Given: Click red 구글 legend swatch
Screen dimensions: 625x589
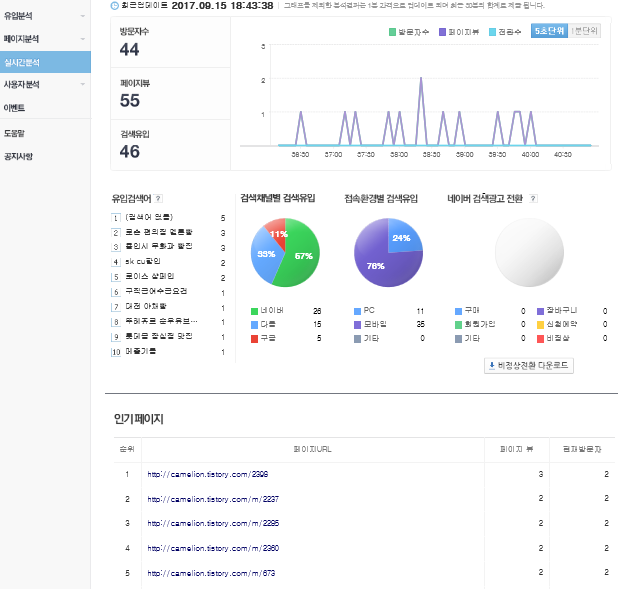Looking at the screenshot, I should (x=254, y=339).
